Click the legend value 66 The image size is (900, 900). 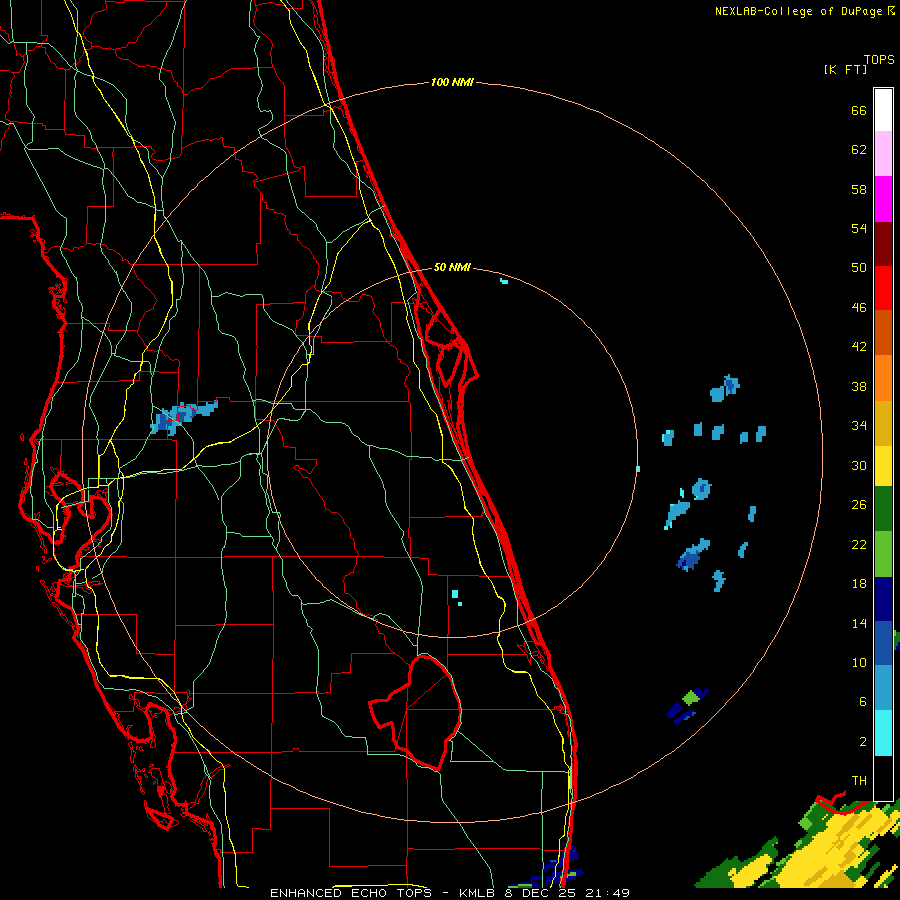[x=859, y=111]
